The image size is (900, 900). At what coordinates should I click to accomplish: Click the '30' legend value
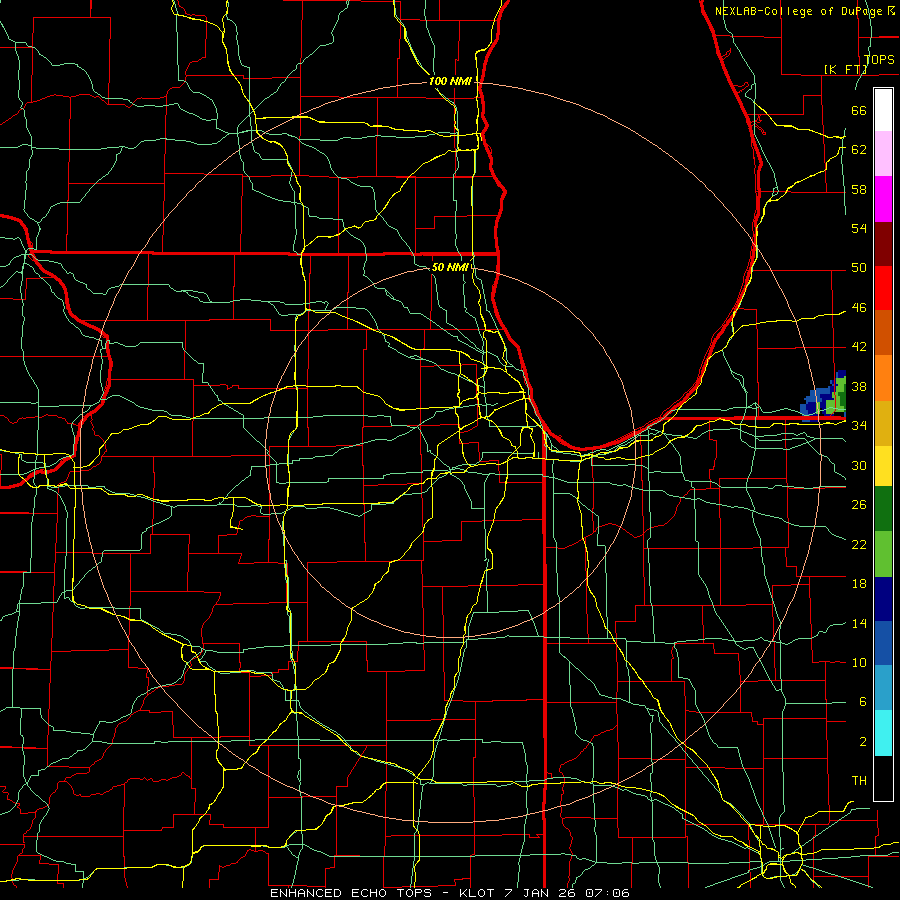[859, 465]
